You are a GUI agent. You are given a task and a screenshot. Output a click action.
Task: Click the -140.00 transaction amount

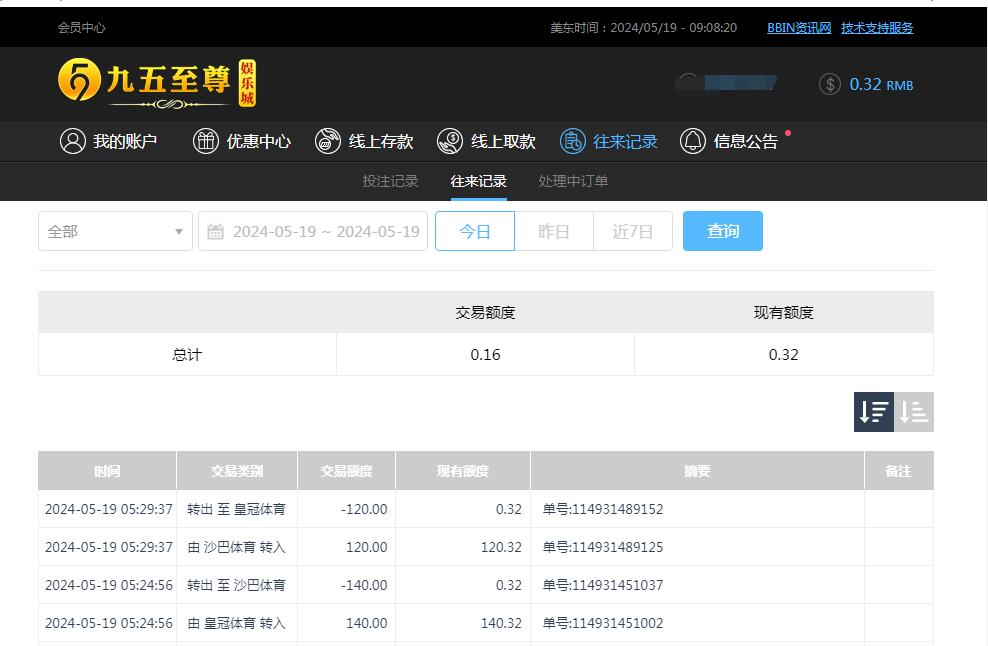[x=364, y=585]
